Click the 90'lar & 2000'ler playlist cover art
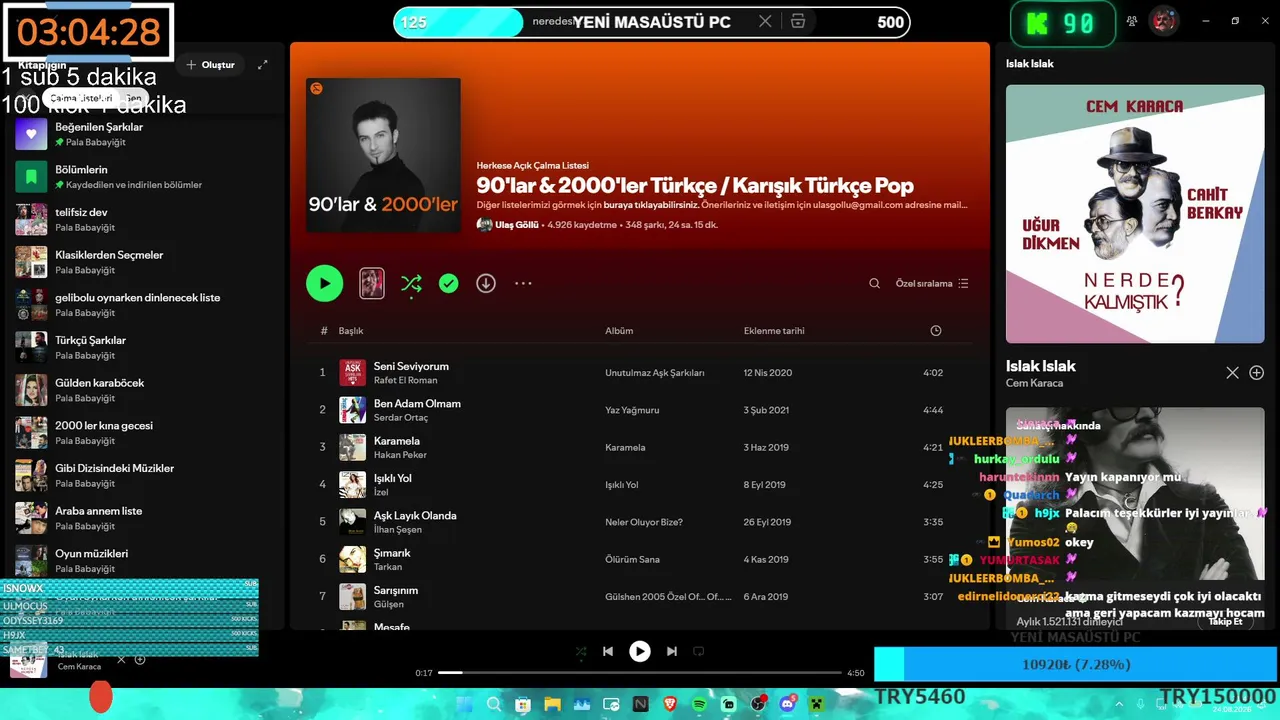This screenshot has height=720, width=1280. [x=383, y=155]
